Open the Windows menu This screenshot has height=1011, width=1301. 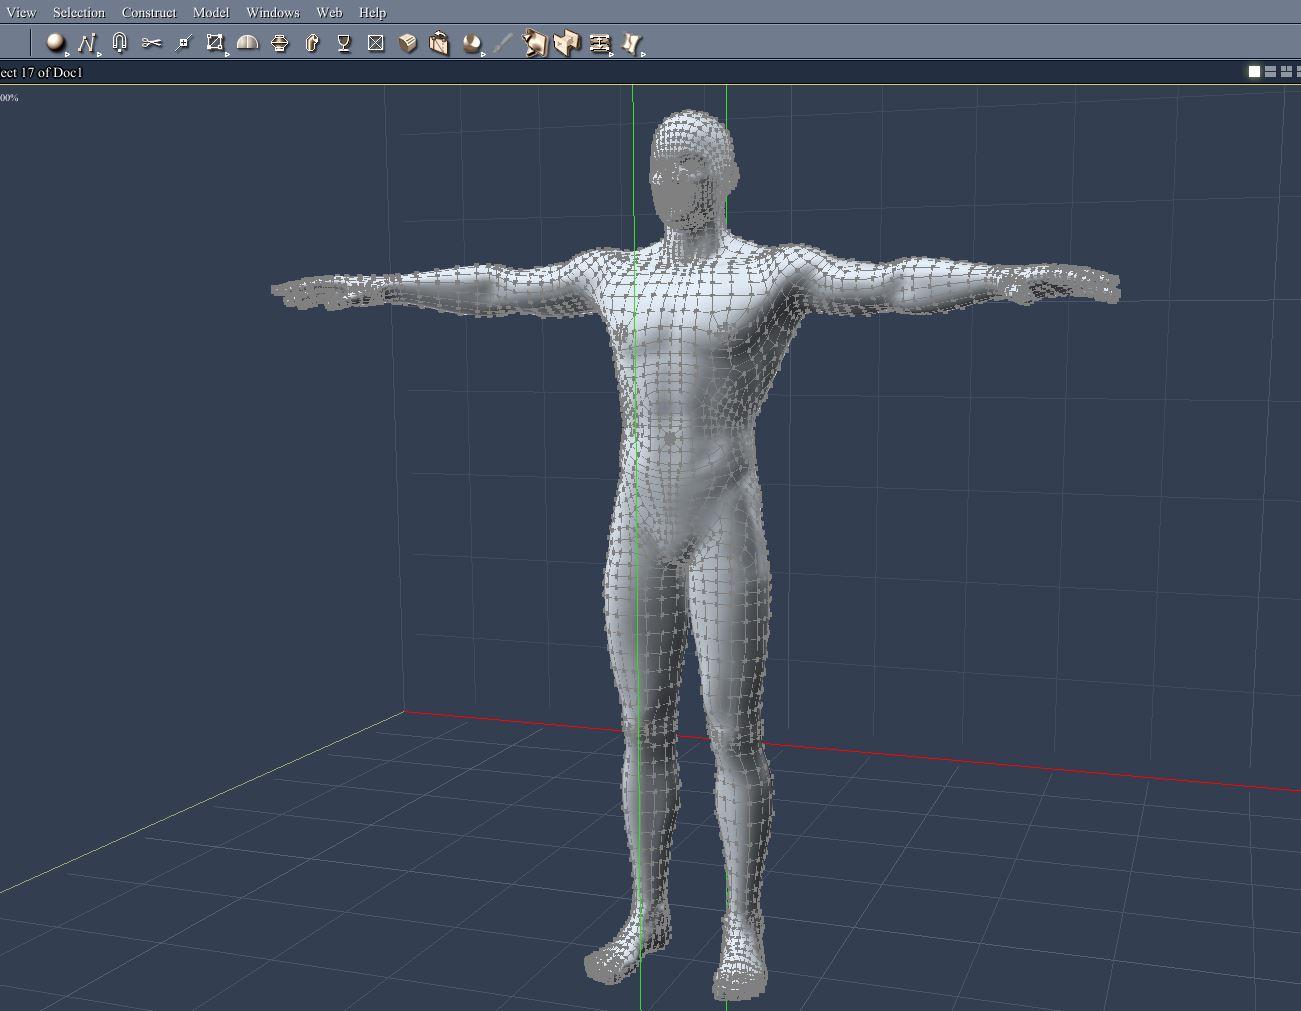[x=273, y=12]
